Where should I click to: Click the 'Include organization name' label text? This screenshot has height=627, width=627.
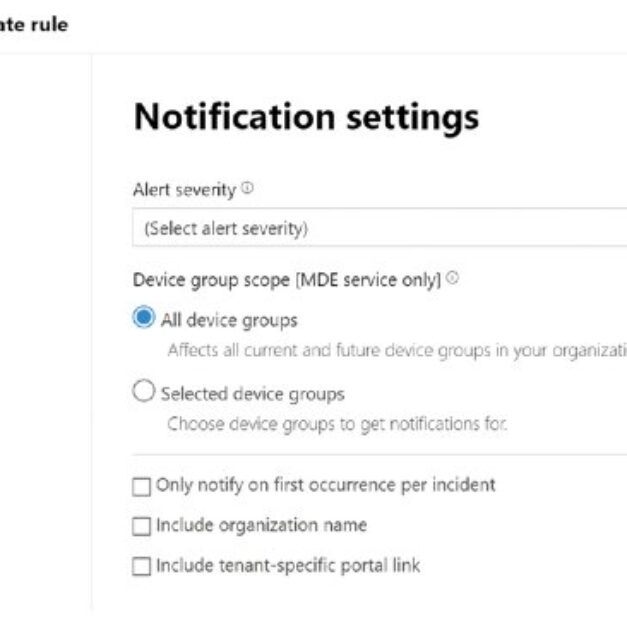pos(261,525)
